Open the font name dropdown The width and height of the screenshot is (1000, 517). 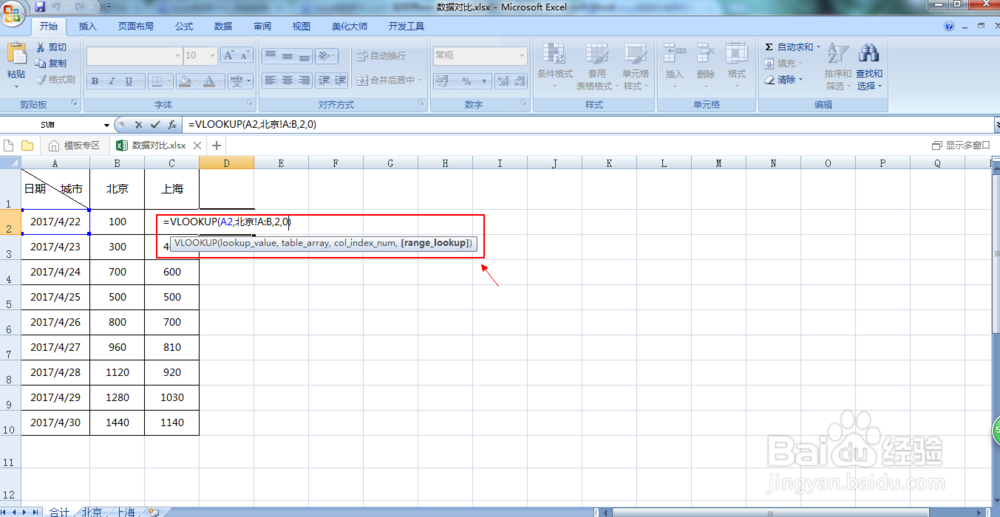coord(178,55)
